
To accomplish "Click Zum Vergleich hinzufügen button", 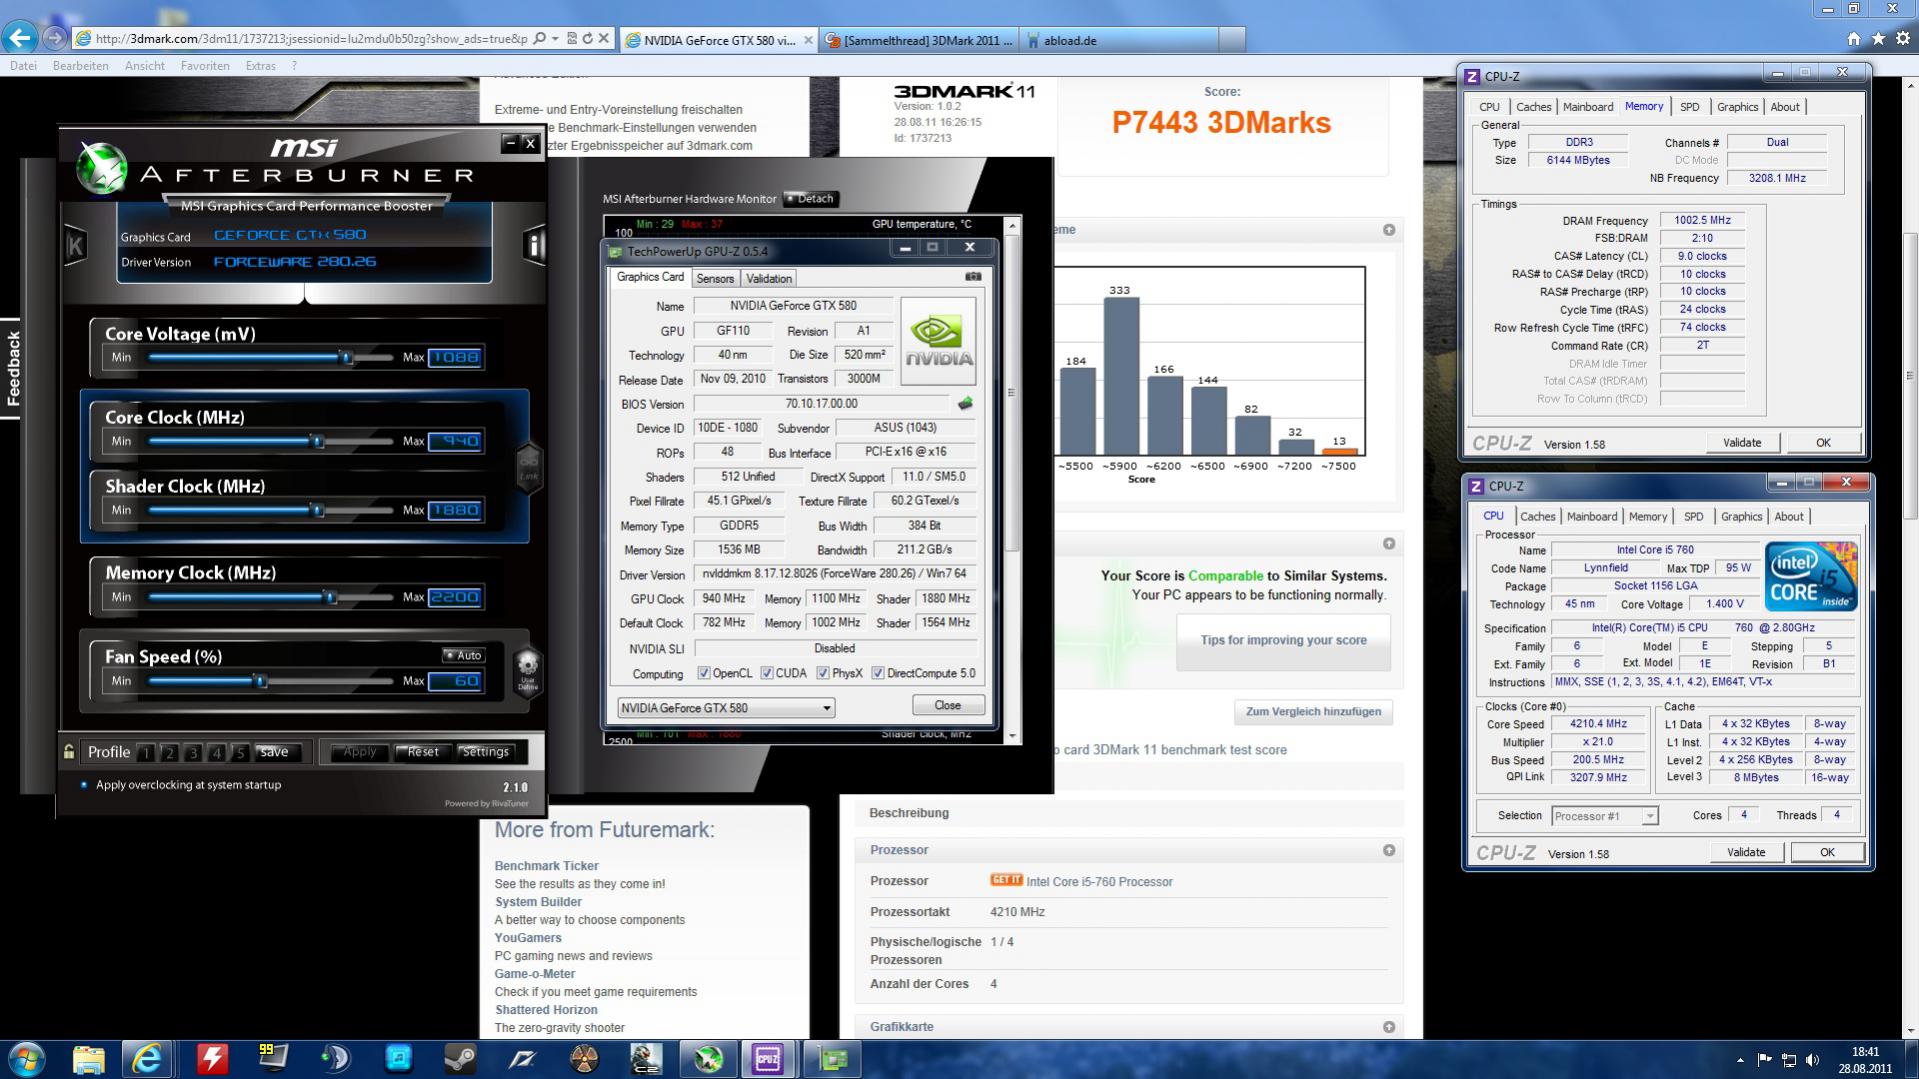I will click(x=1313, y=712).
